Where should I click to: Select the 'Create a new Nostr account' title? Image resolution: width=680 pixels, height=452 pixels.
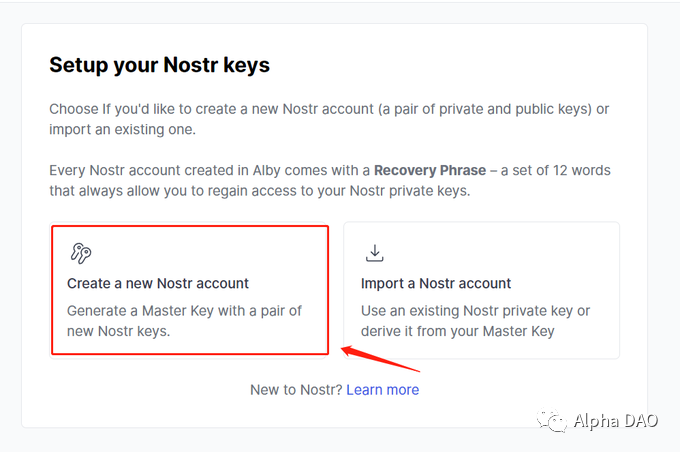click(158, 283)
